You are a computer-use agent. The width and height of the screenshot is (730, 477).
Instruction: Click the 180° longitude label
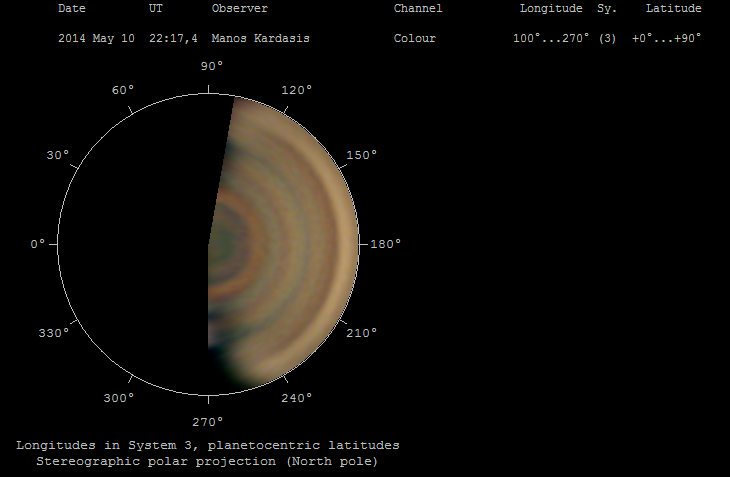385,244
